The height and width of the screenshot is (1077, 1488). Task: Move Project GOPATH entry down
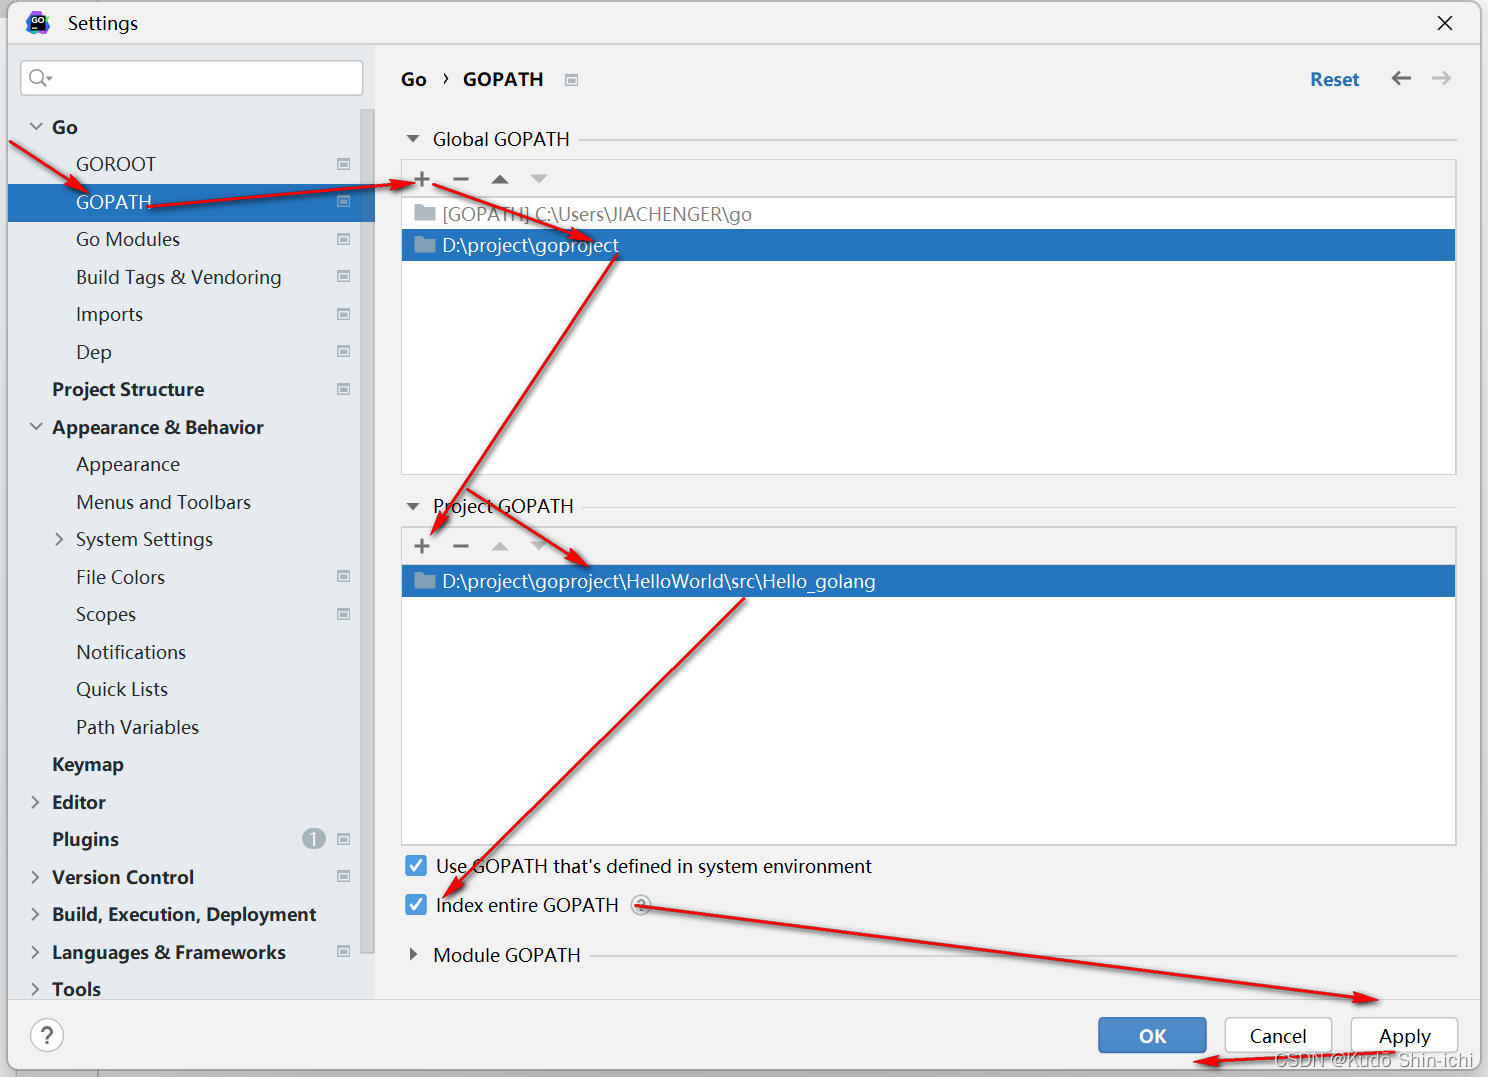(x=539, y=546)
